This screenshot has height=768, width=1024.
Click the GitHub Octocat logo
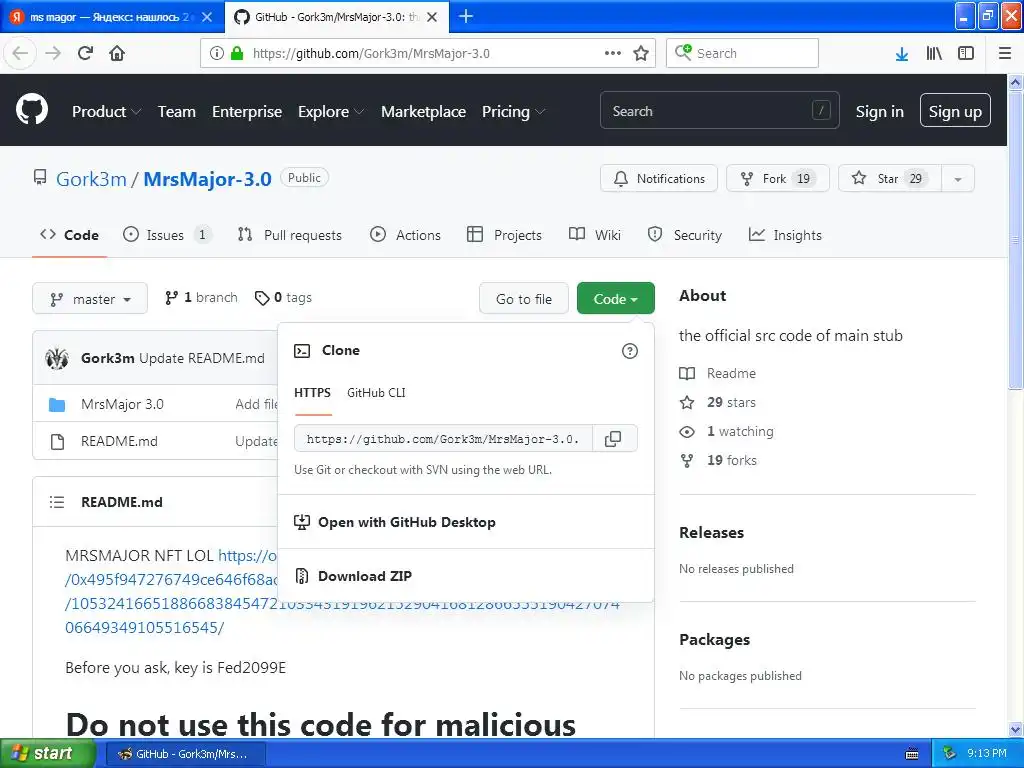pyautogui.click(x=32, y=110)
